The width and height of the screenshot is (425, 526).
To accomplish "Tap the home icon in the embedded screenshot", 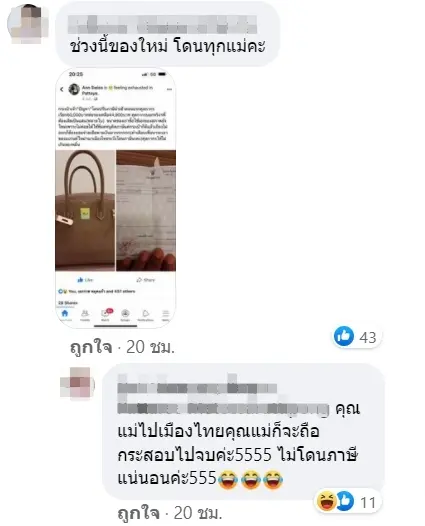I will 65,314.
